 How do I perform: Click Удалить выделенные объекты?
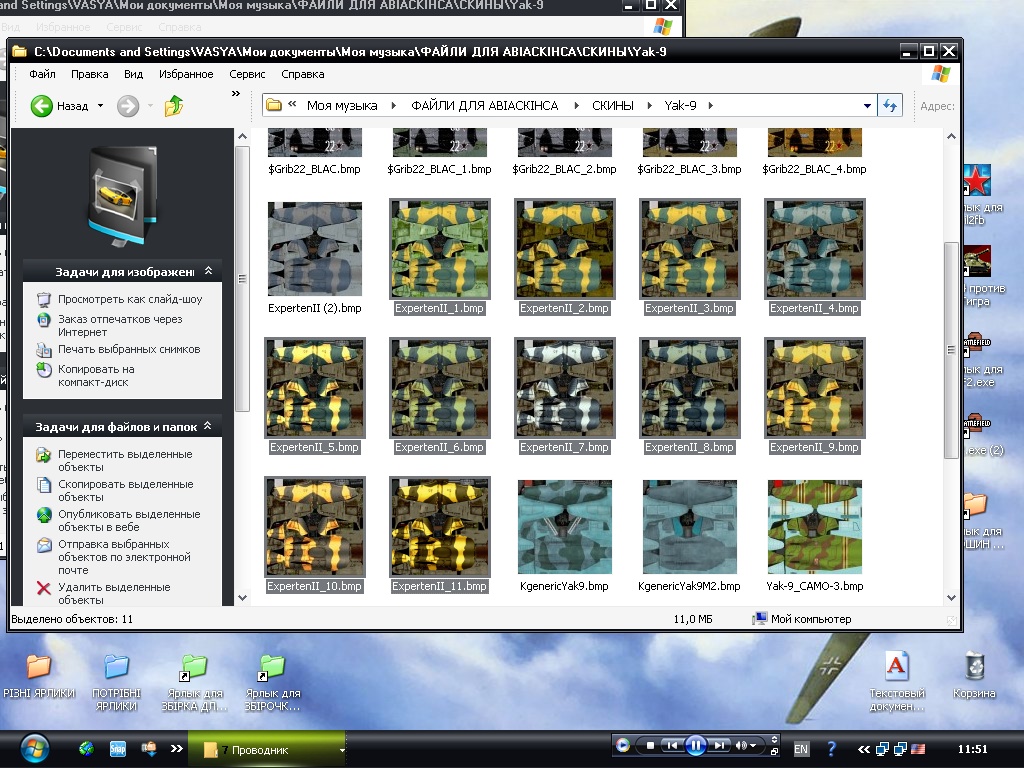pyautogui.click(x=114, y=593)
